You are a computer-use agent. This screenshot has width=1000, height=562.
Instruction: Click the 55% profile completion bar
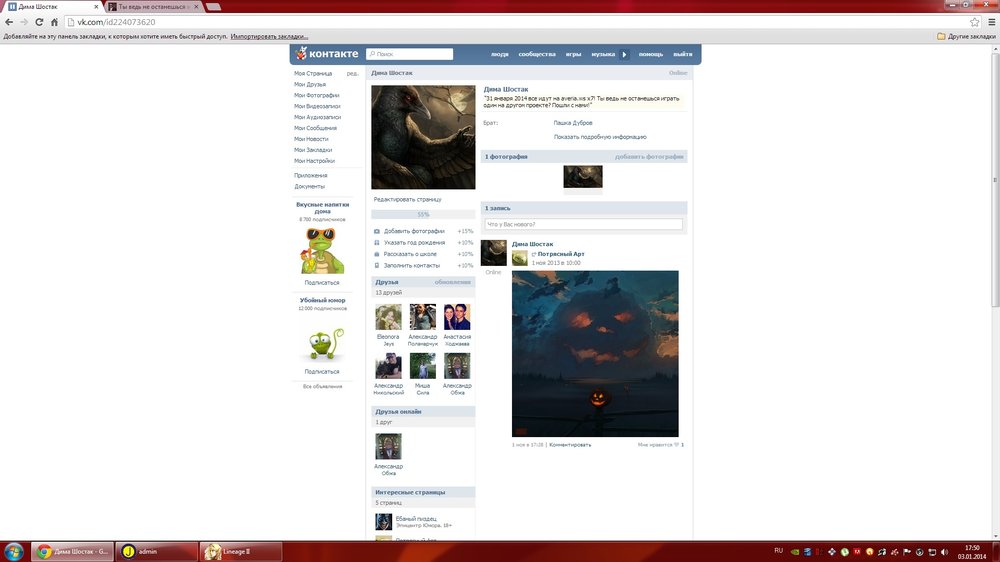point(423,215)
